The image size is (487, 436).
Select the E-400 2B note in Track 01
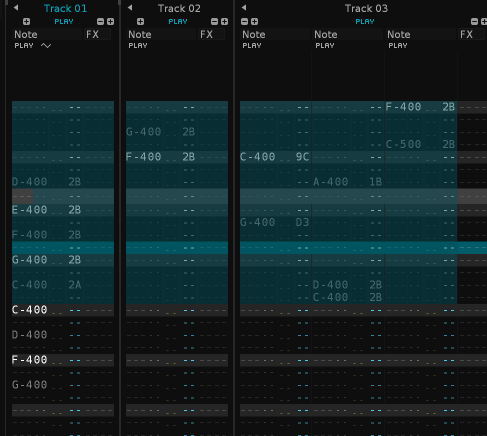(x=46, y=210)
